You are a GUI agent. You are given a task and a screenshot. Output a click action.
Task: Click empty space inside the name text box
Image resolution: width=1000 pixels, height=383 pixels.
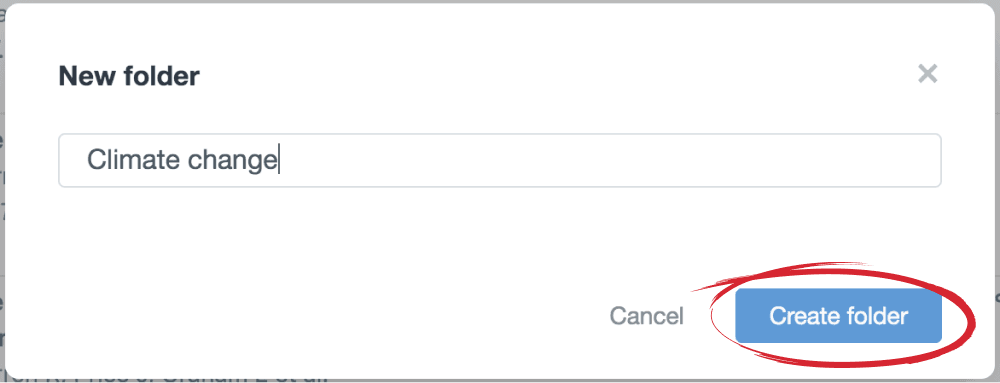click(606, 160)
